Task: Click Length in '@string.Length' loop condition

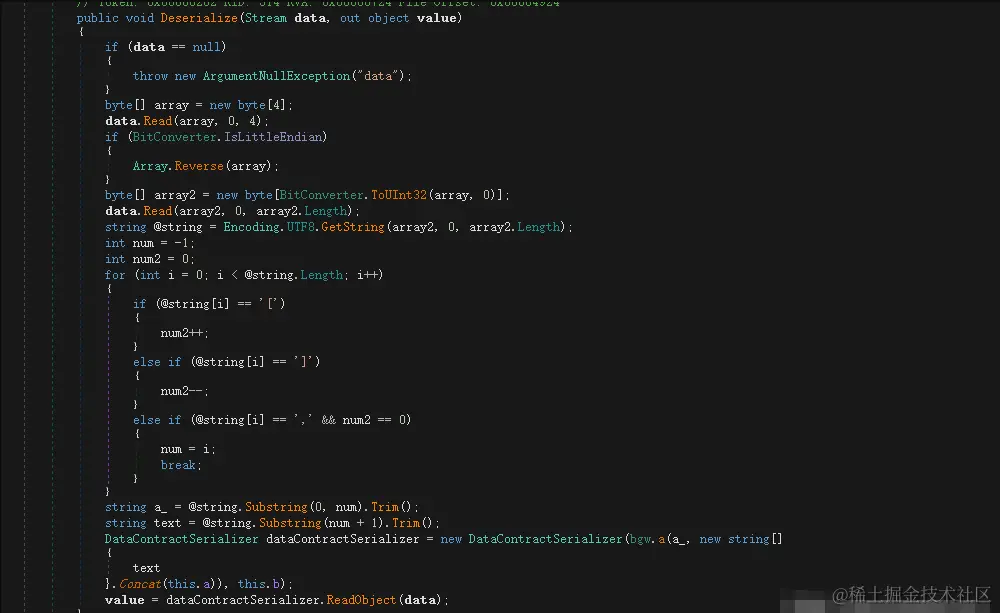Action: pyautogui.click(x=321, y=275)
